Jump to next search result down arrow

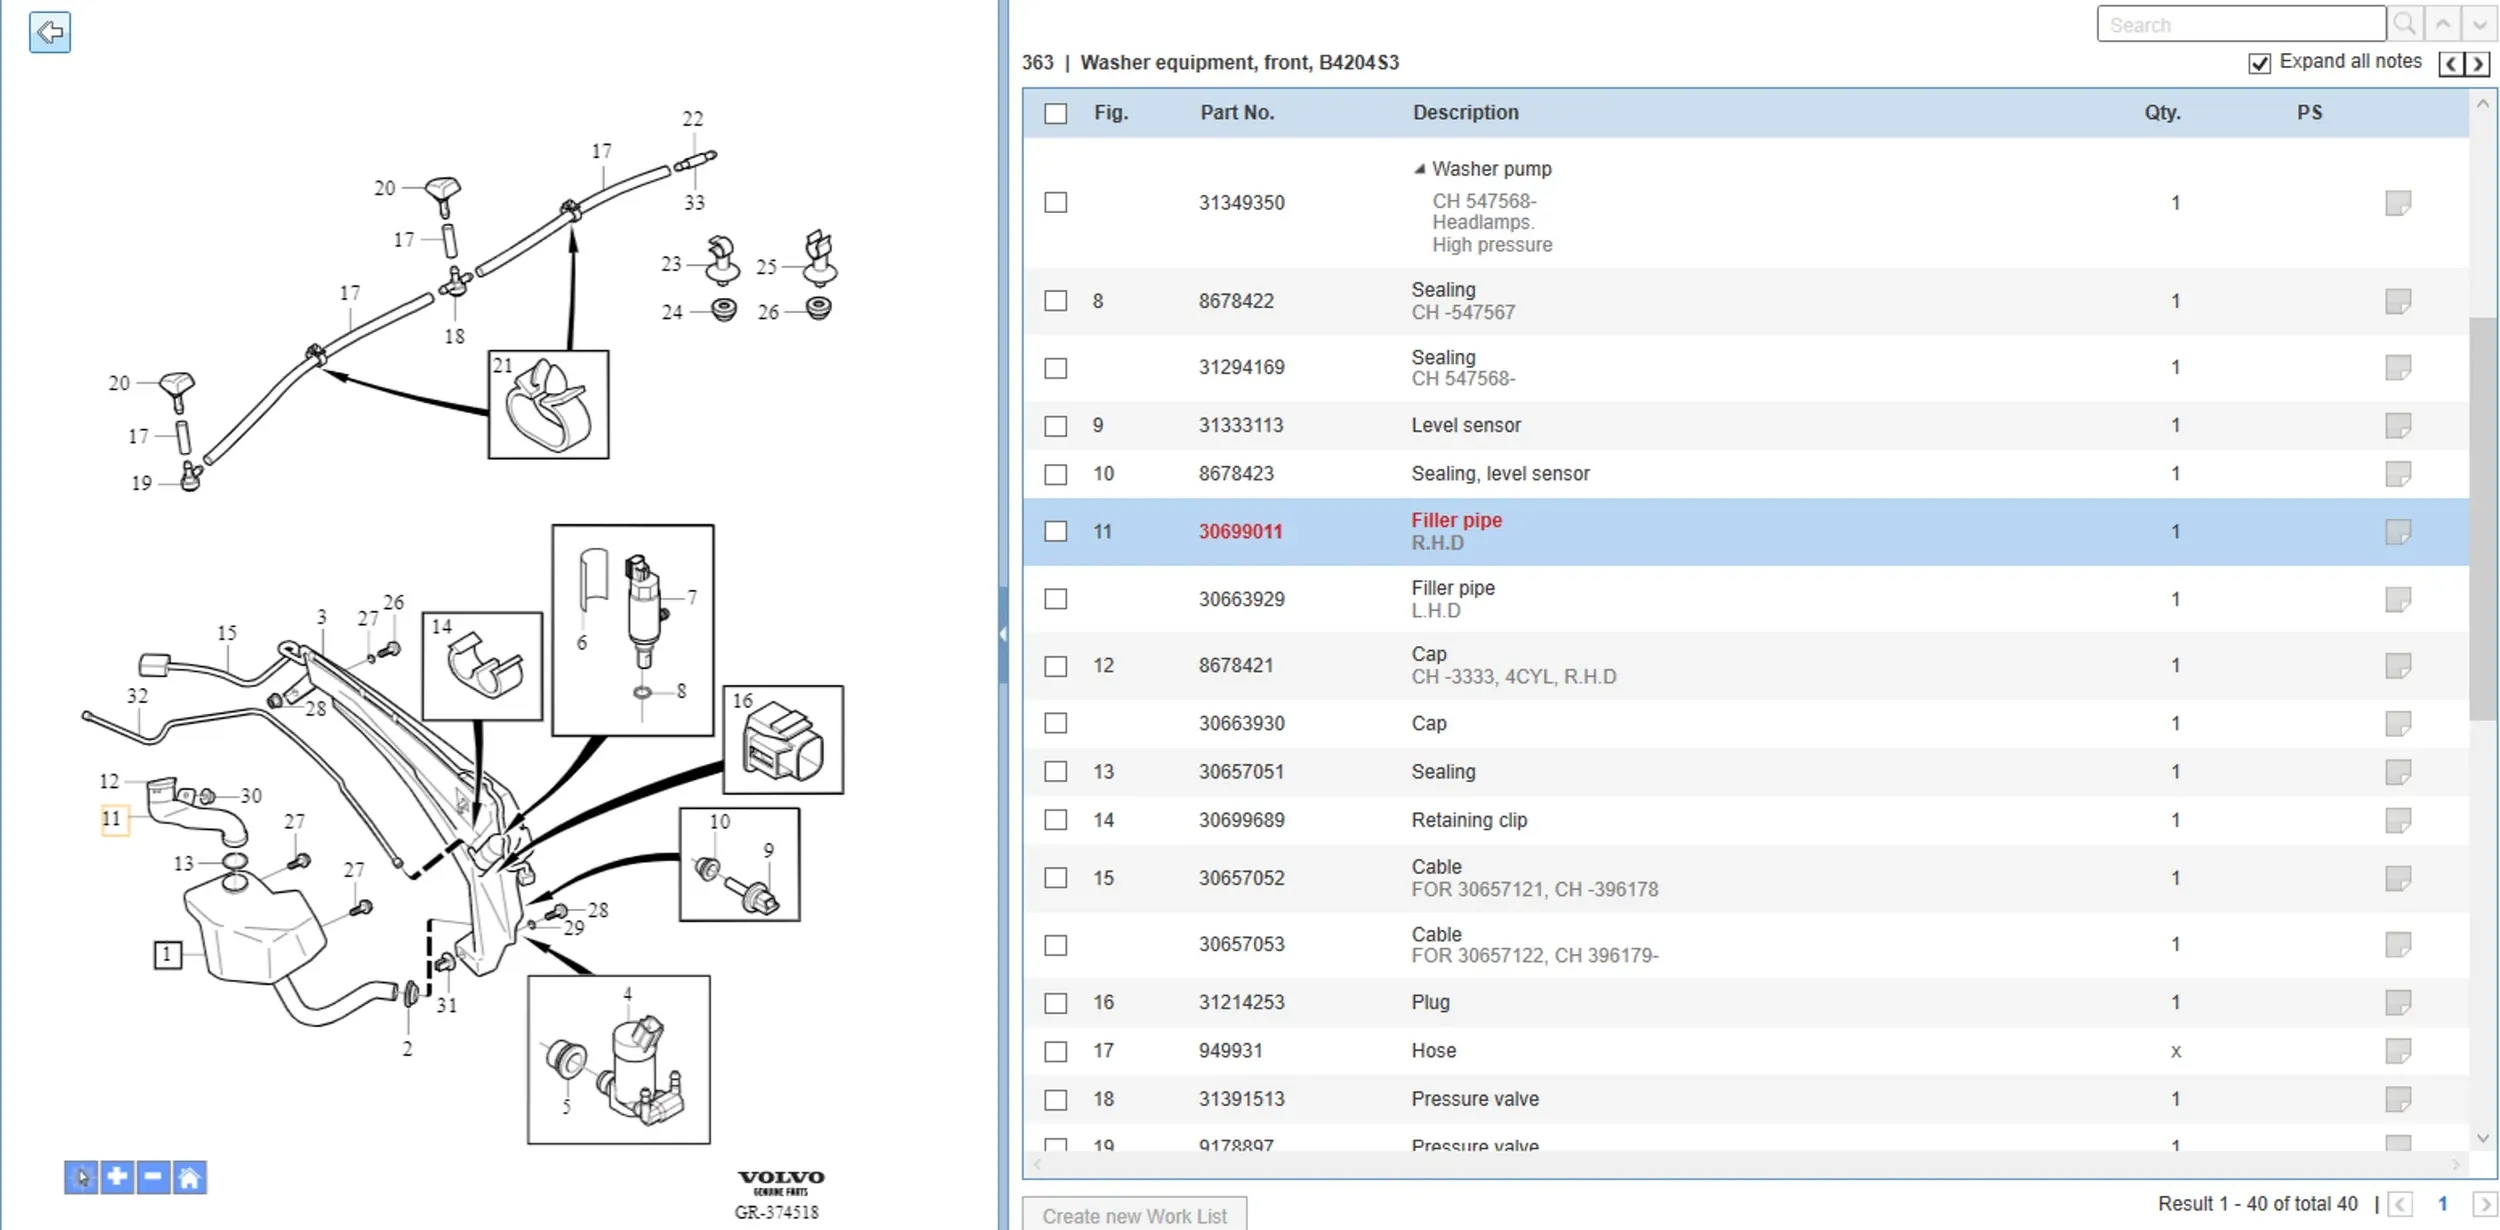coord(2479,24)
